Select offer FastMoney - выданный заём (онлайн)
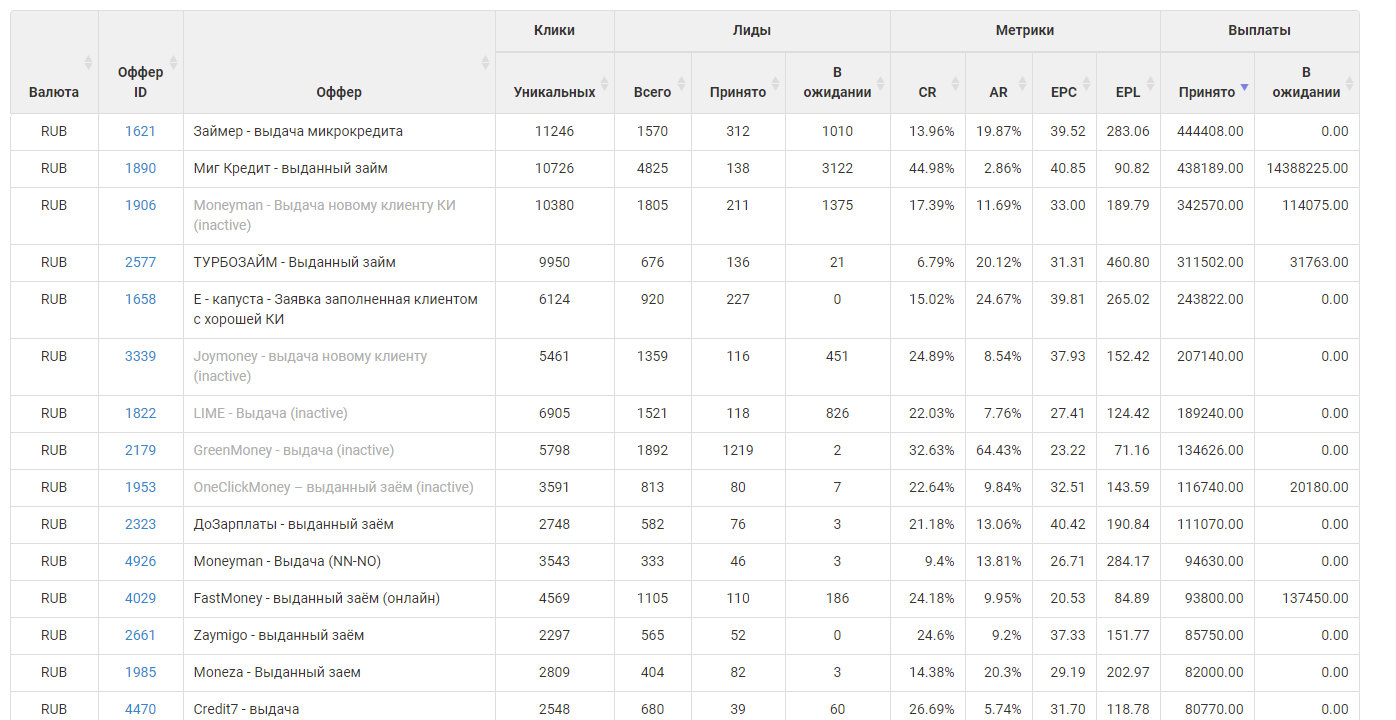1396x720 pixels. click(317, 598)
